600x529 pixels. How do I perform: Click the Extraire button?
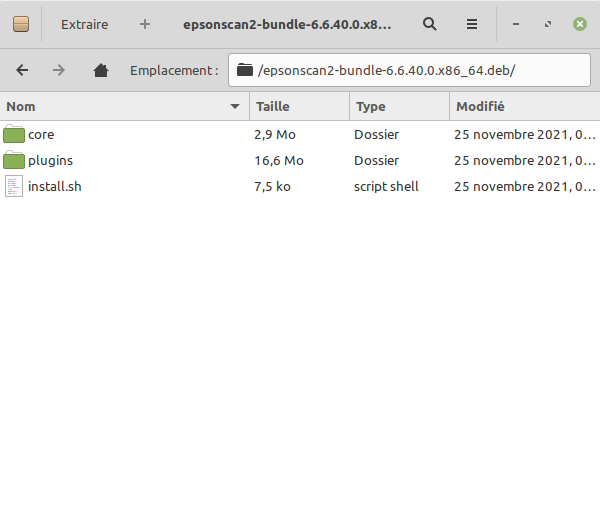point(85,24)
